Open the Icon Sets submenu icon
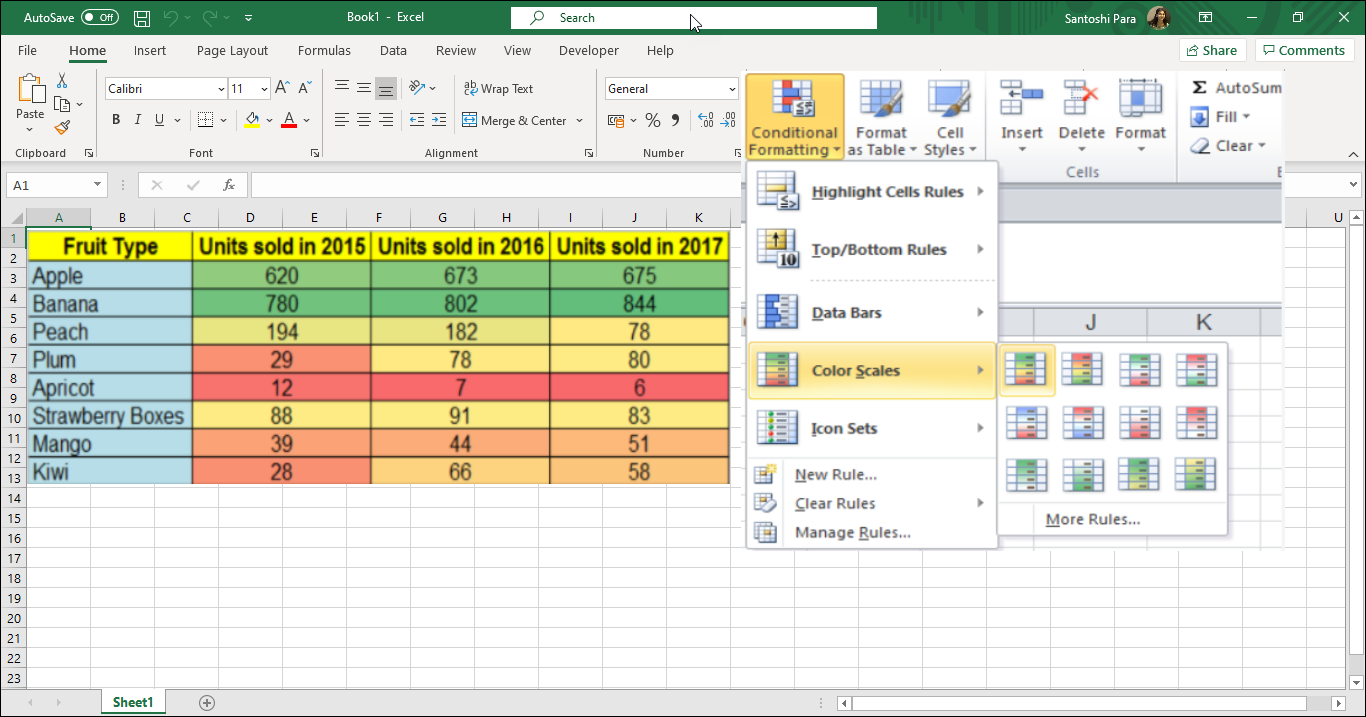This screenshot has height=717, width=1366. click(x=777, y=428)
